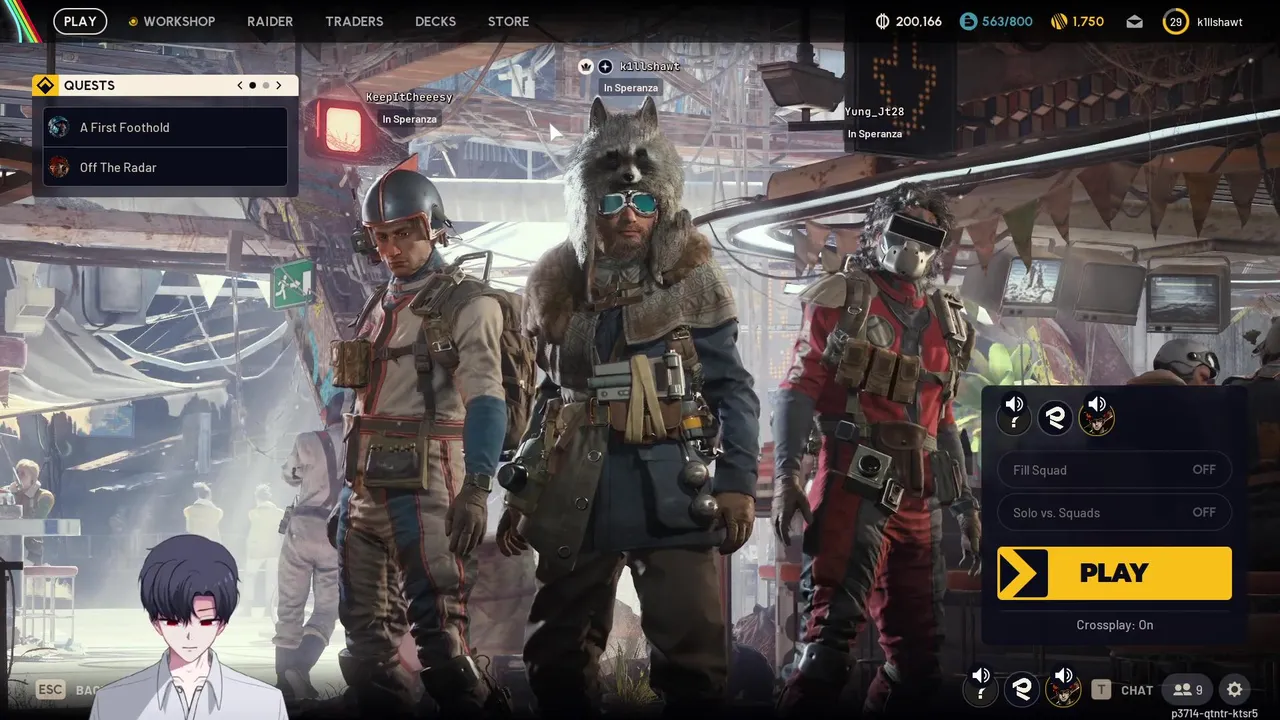Viewport: 1280px width, 720px height.
Task: Open the STORE tab
Action: tap(508, 21)
